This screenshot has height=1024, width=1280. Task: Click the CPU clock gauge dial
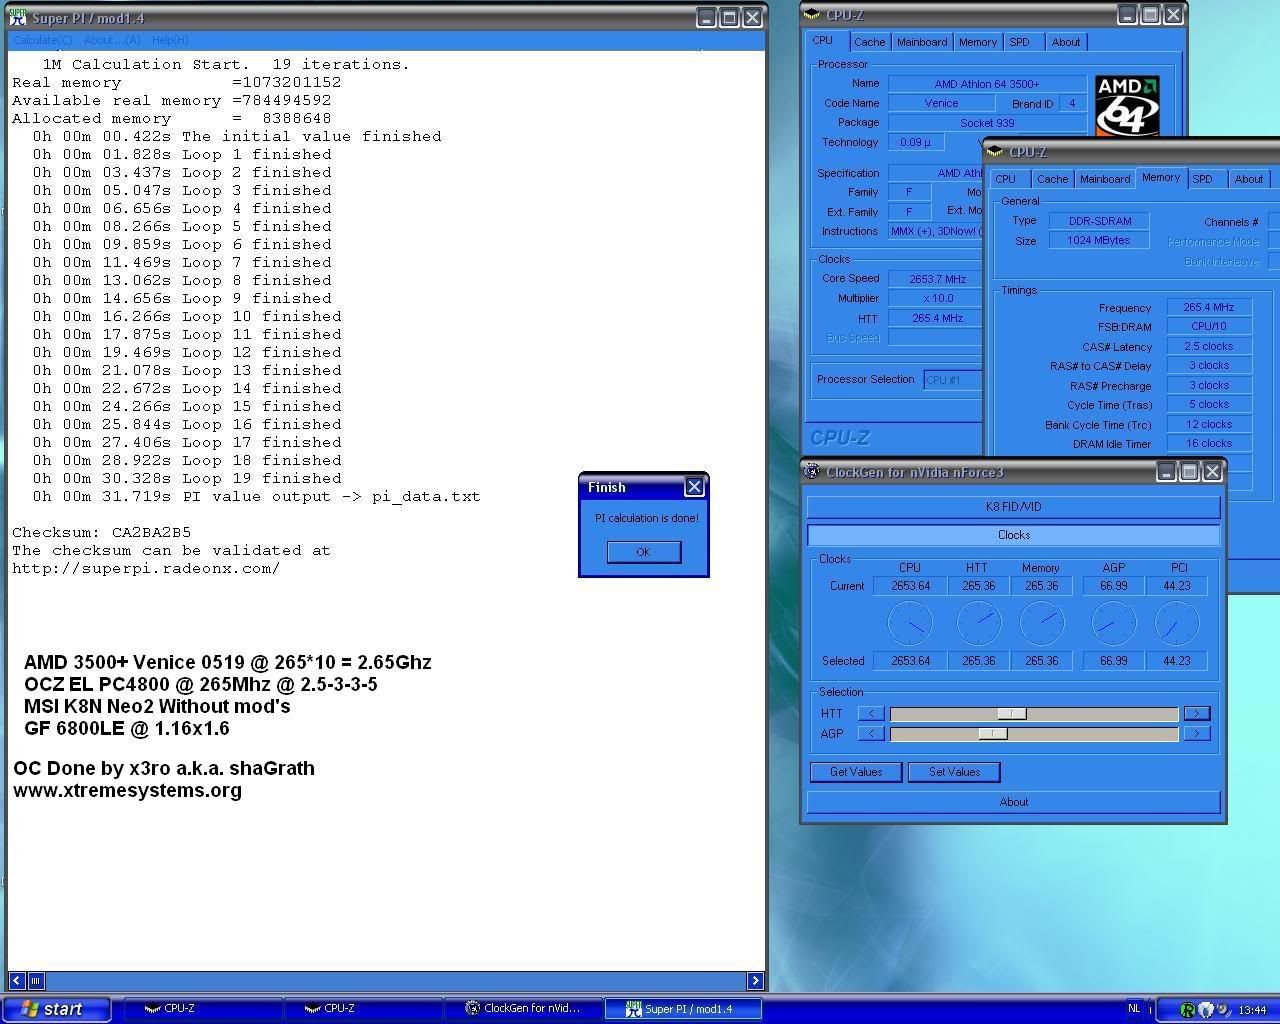[910, 623]
